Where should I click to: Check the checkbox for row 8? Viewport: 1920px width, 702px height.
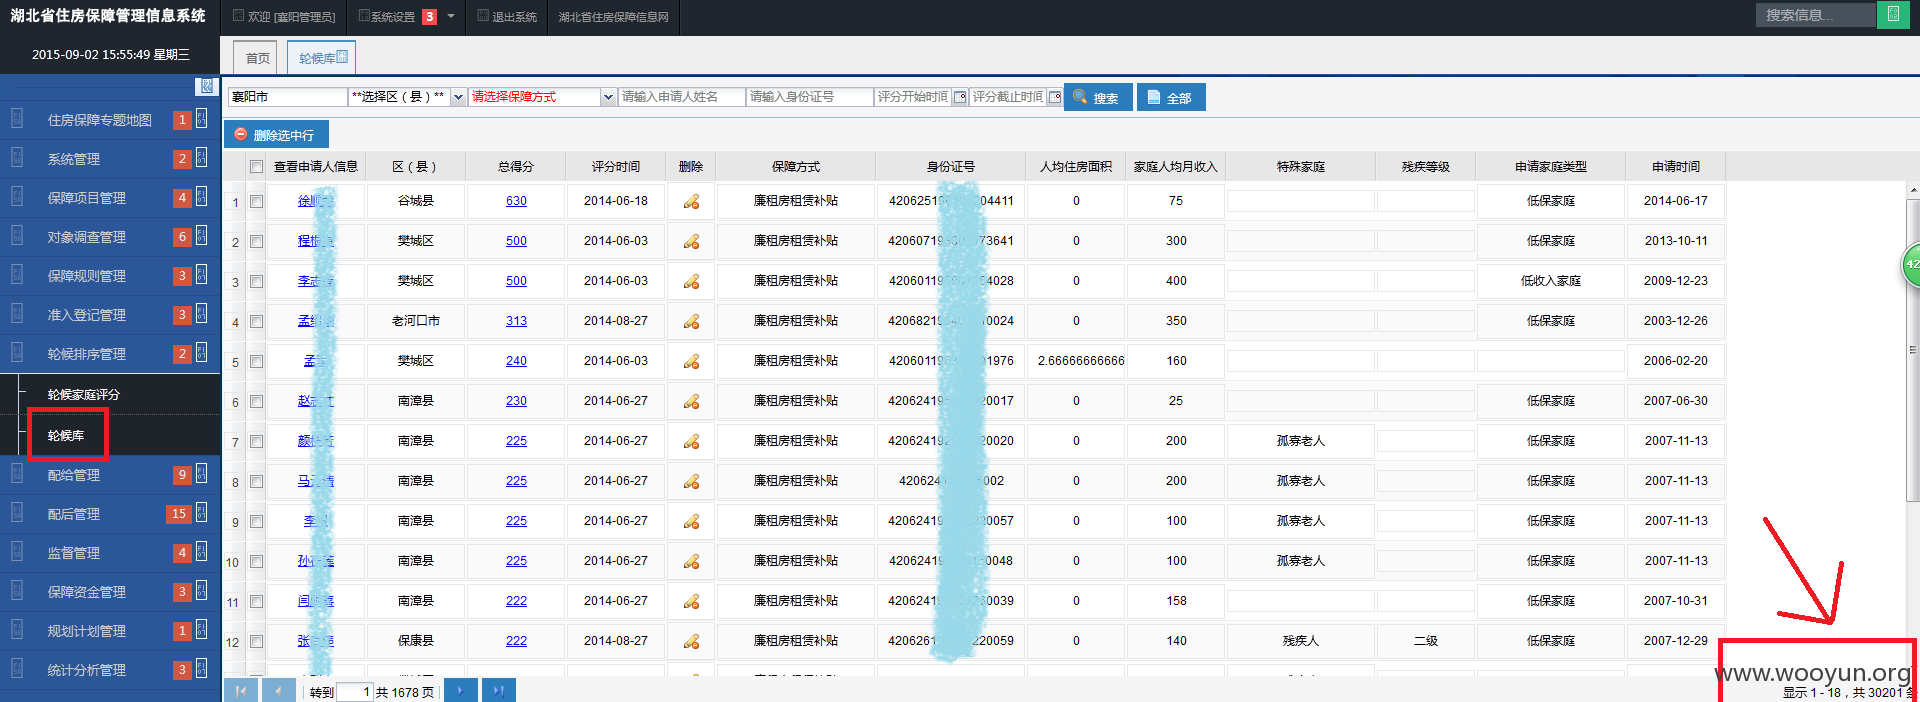click(x=256, y=481)
